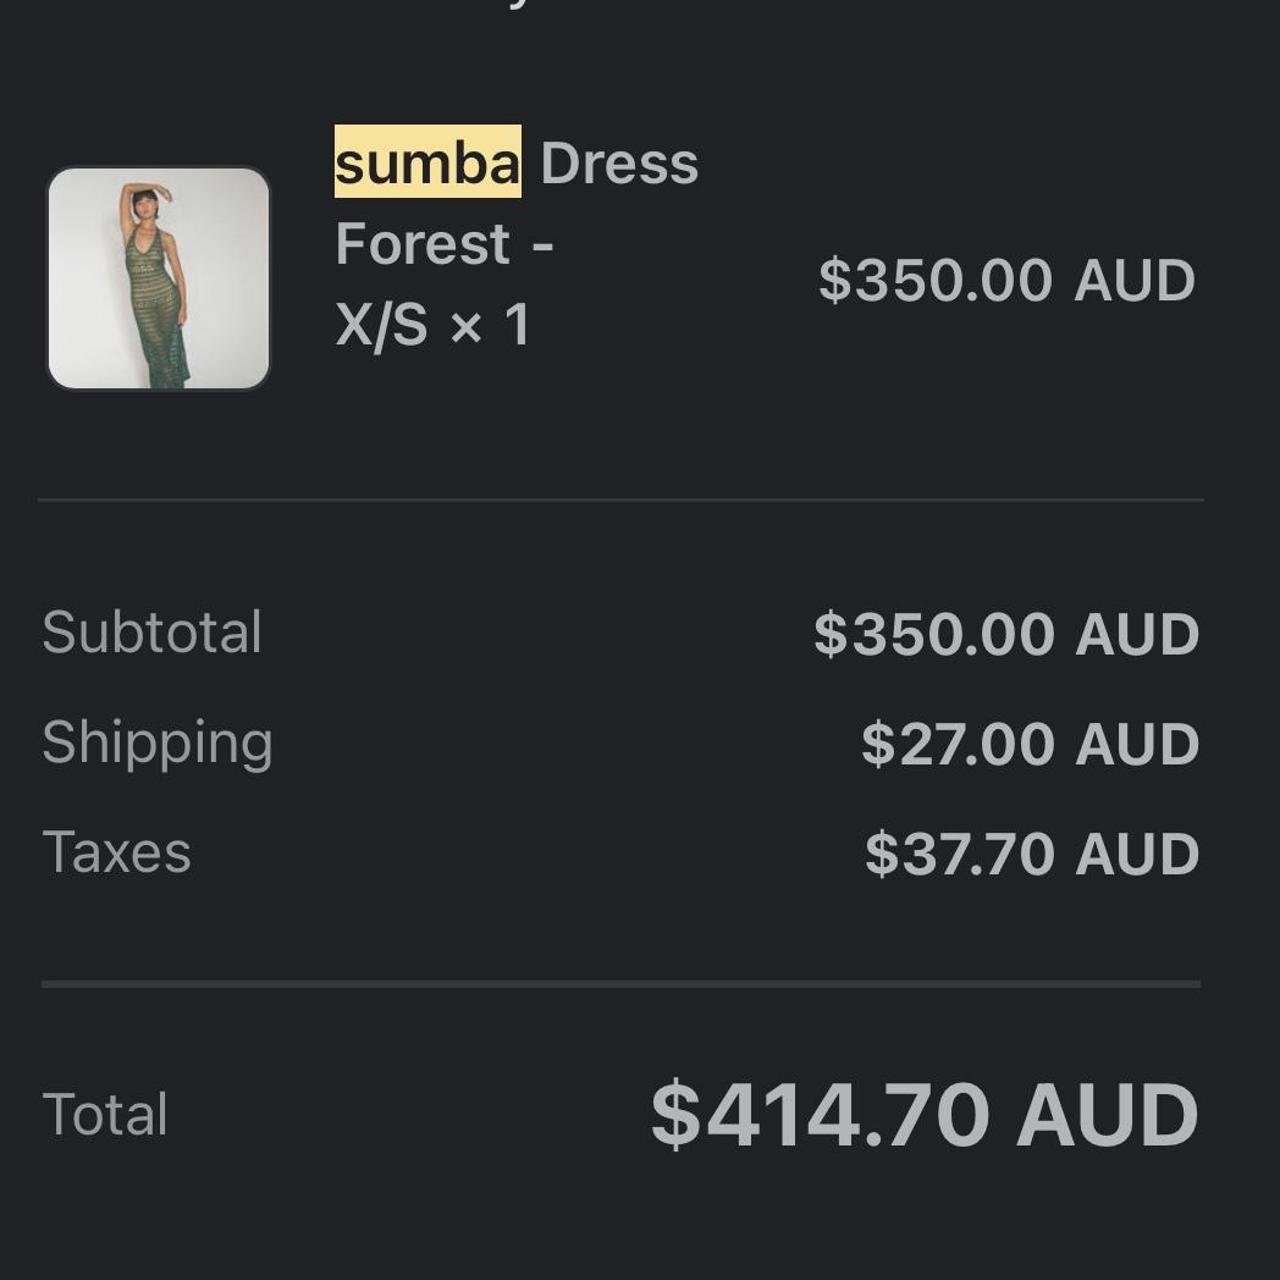Click the Shipping cost $27.00 AUD
Screen dimensions: 1280x1280
click(1030, 744)
